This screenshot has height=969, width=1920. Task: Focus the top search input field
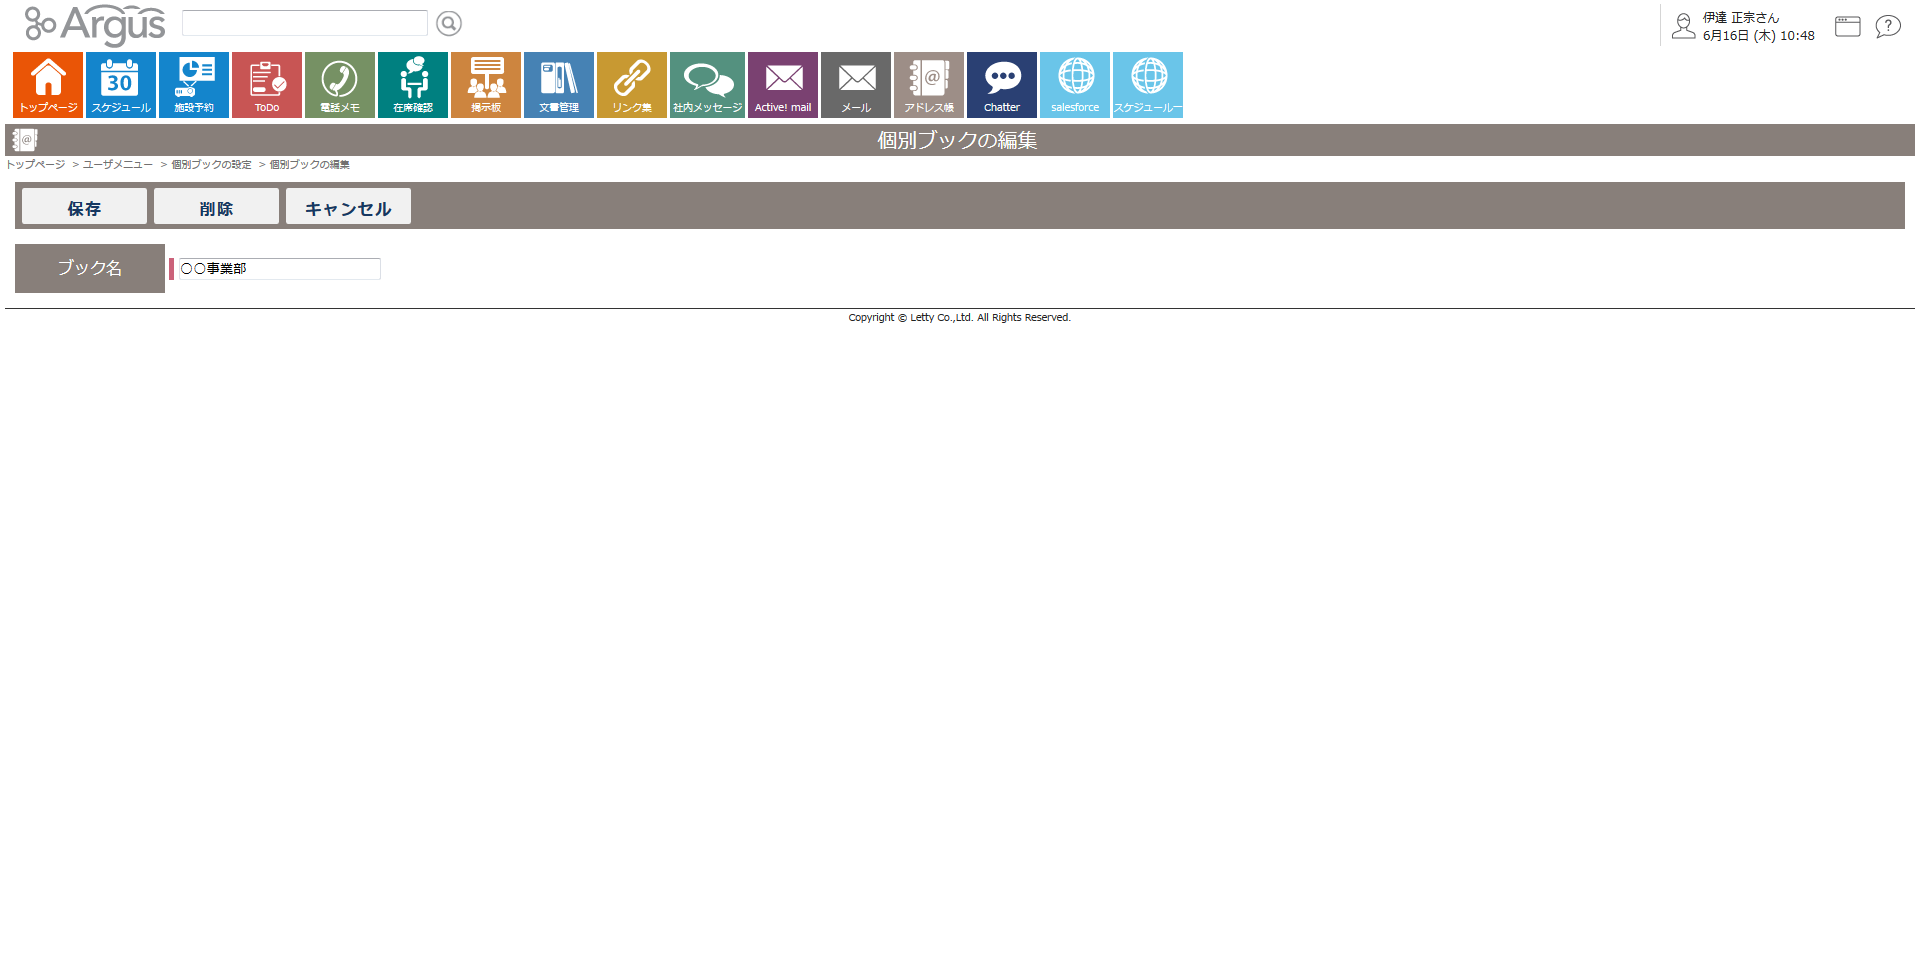coord(305,23)
